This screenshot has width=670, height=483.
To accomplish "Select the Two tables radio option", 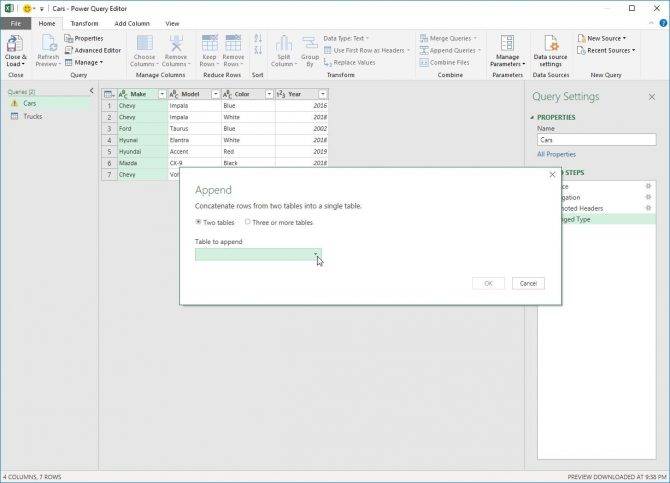I will [198, 222].
